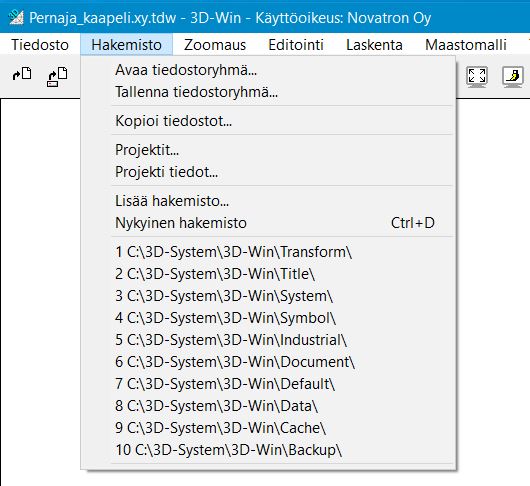Click the open file toolbar icon
This screenshot has width=530, height=486.
tap(22, 74)
